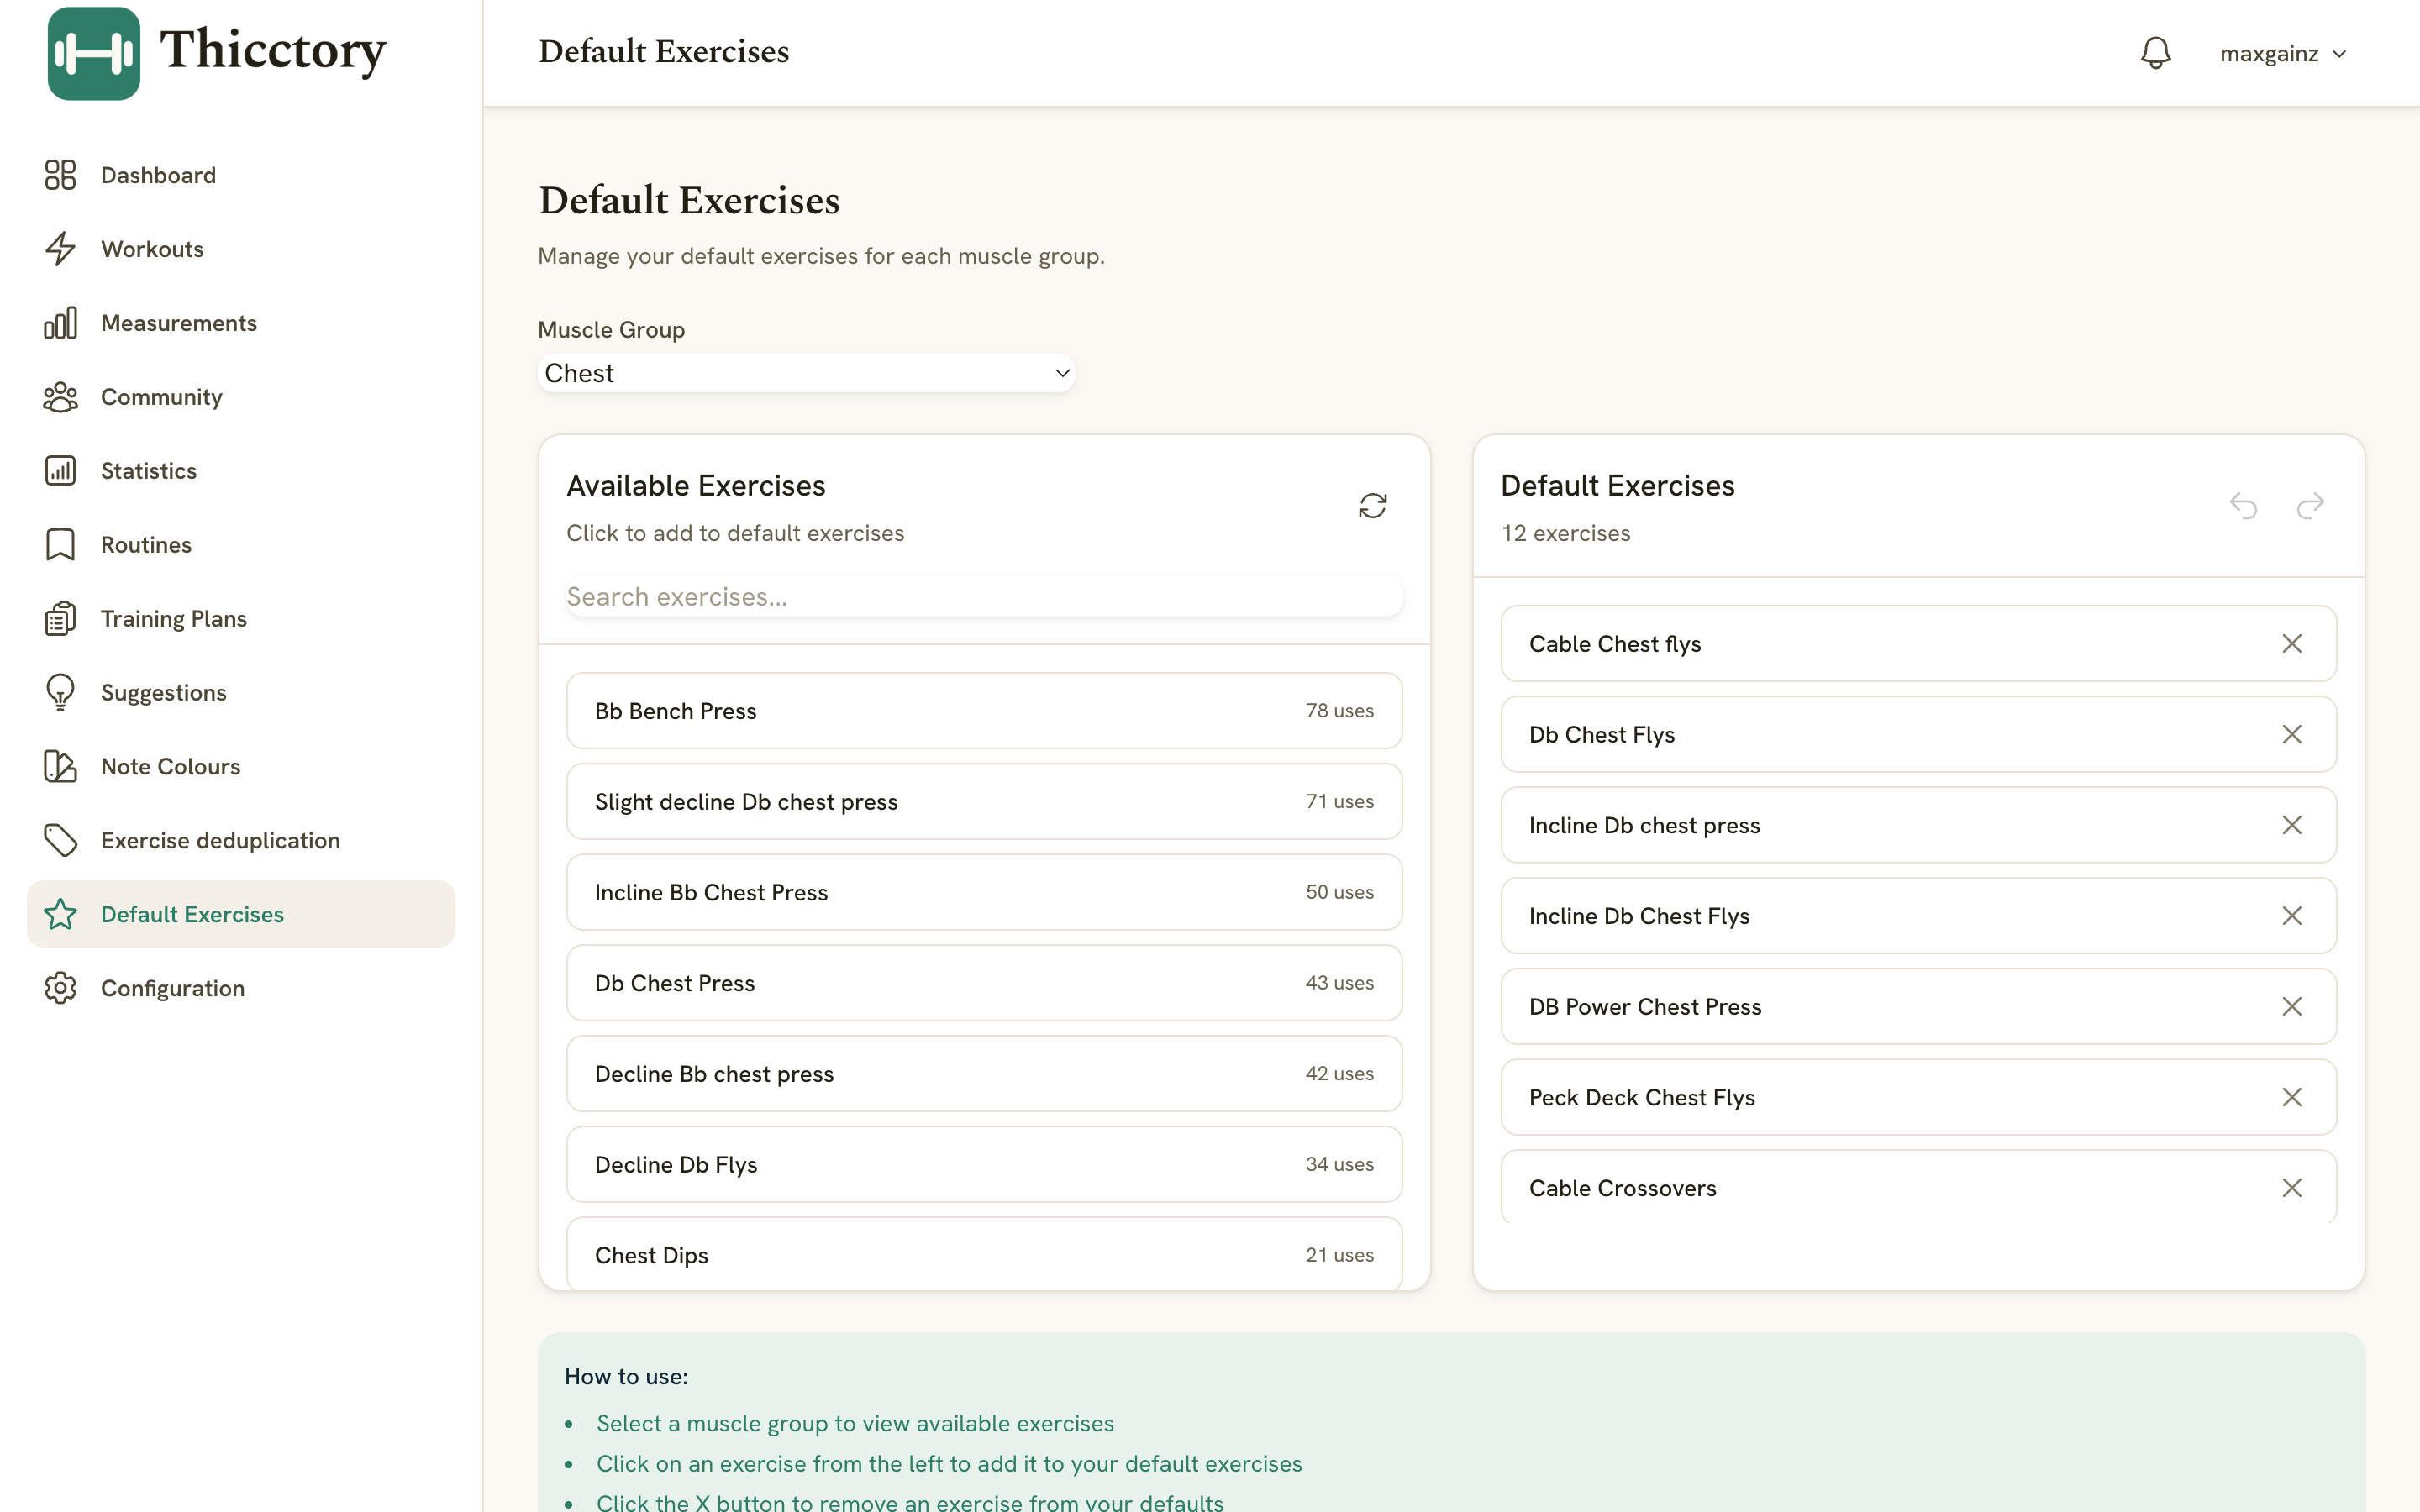Open the Configuration page
This screenshot has width=2420, height=1512.
pyautogui.click(x=241, y=988)
